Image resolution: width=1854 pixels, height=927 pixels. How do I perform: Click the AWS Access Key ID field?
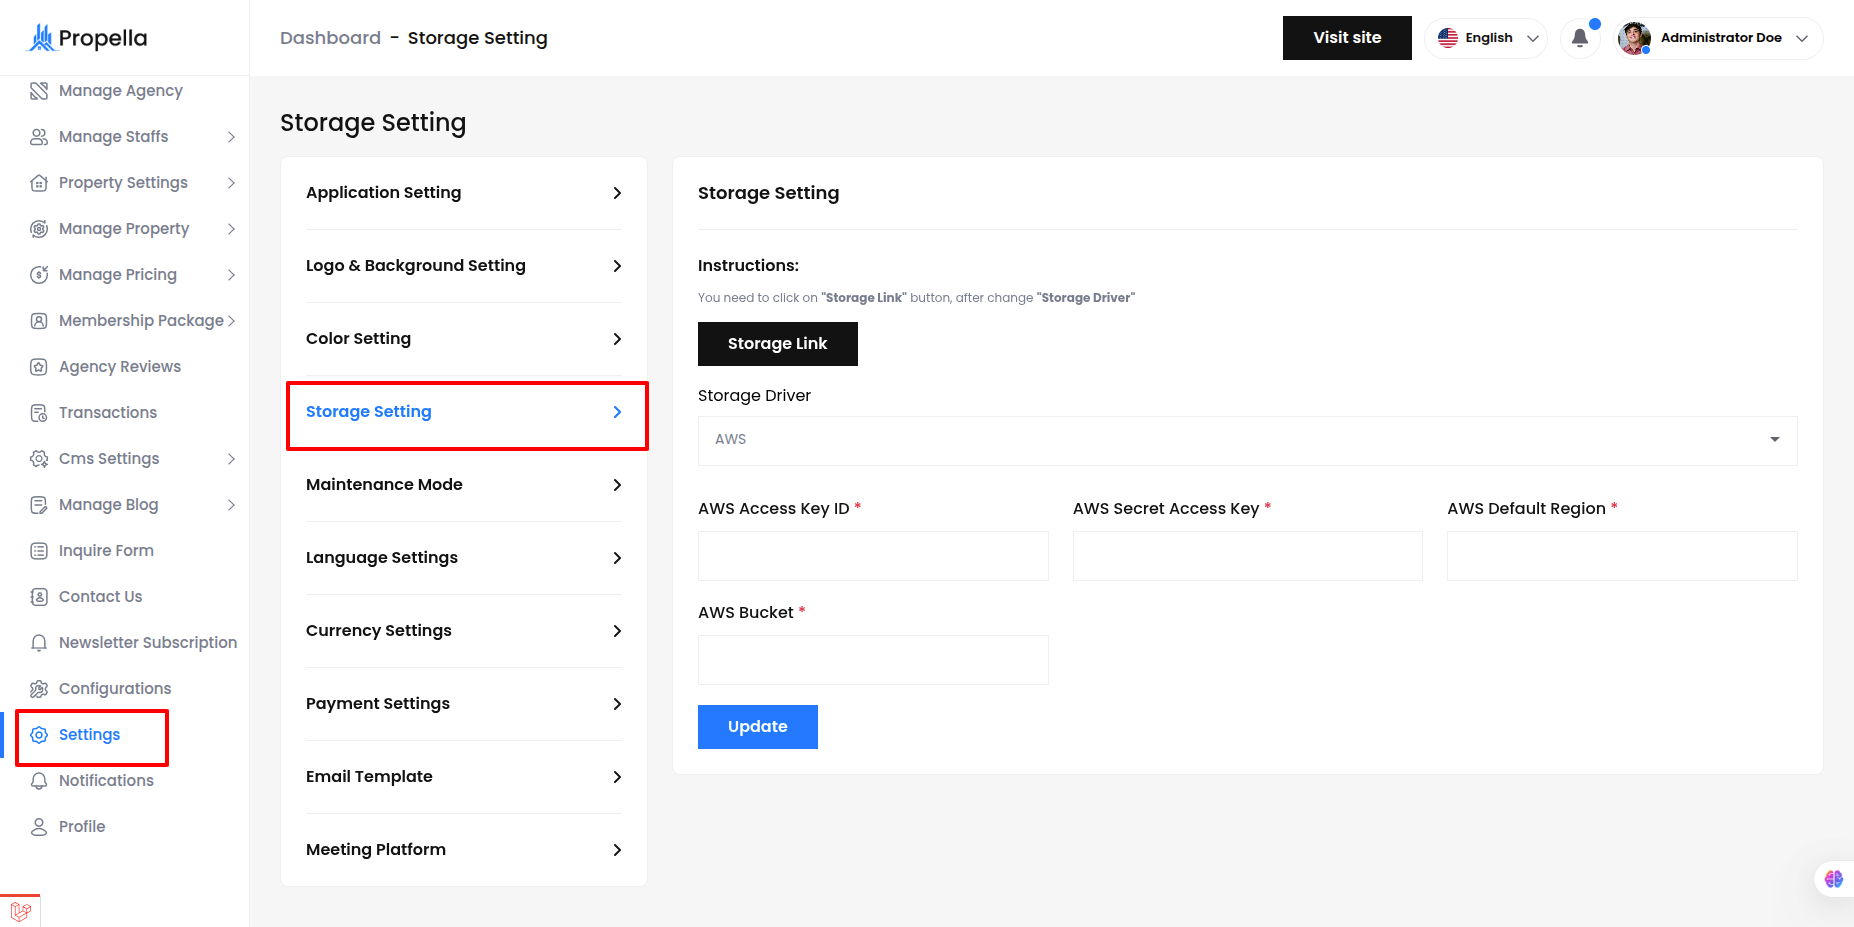(x=873, y=556)
